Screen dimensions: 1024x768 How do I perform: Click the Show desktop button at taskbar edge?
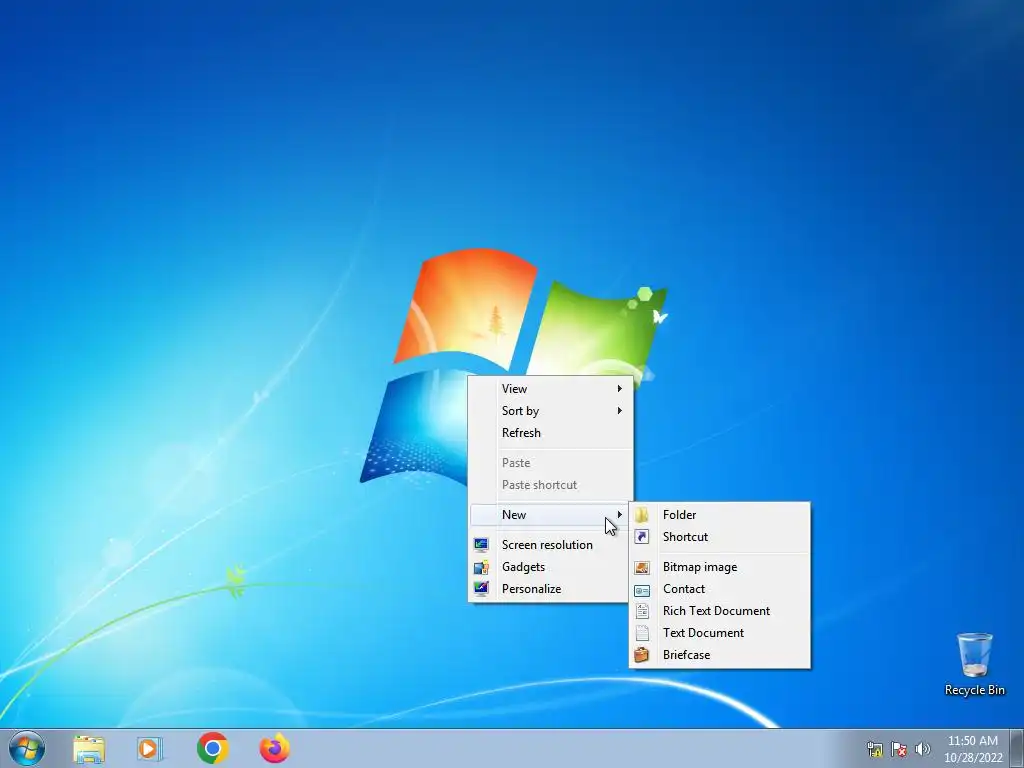pos(1017,749)
